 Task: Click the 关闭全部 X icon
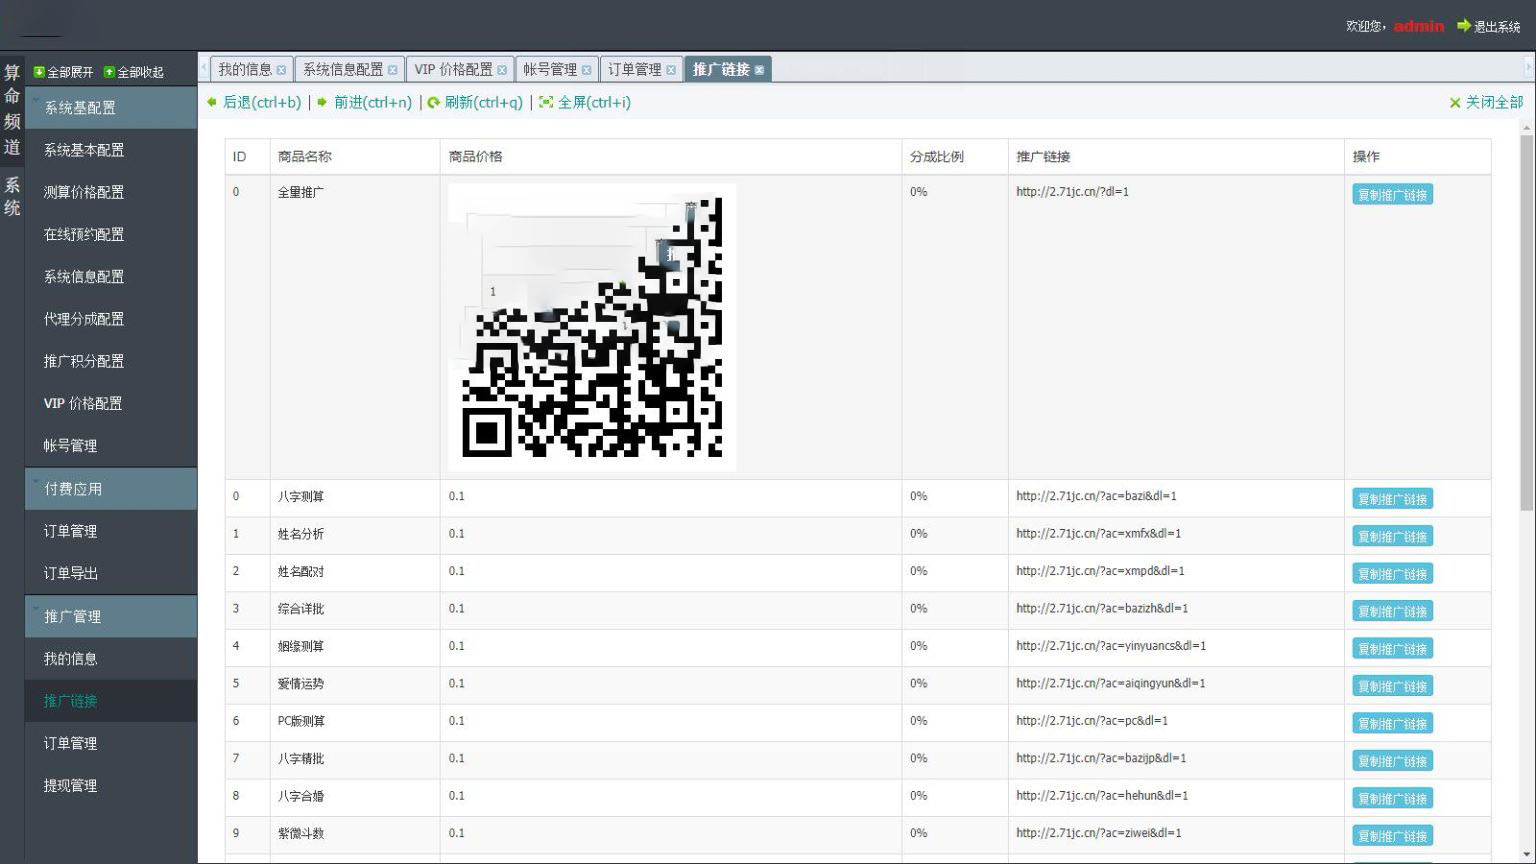tap(1455, 103)
